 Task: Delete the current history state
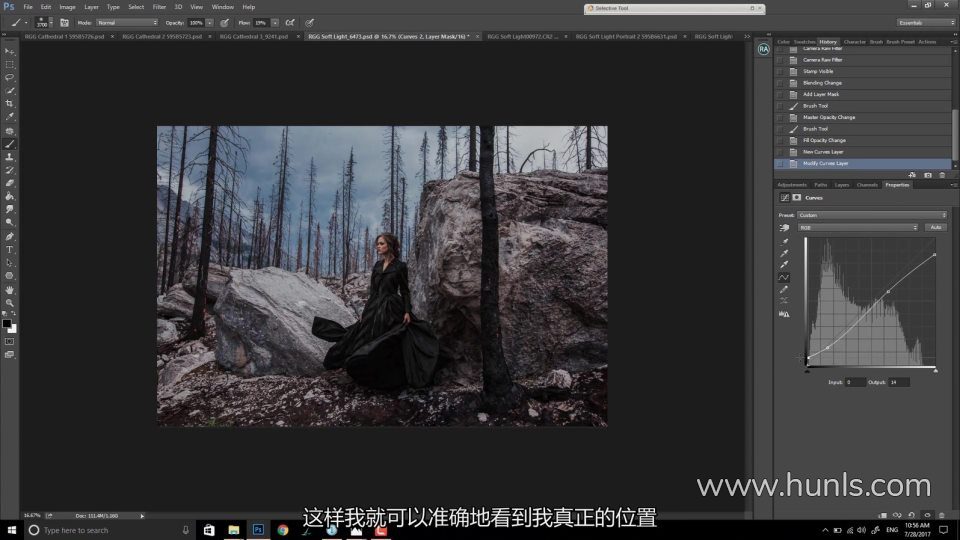tap(942, 175)
